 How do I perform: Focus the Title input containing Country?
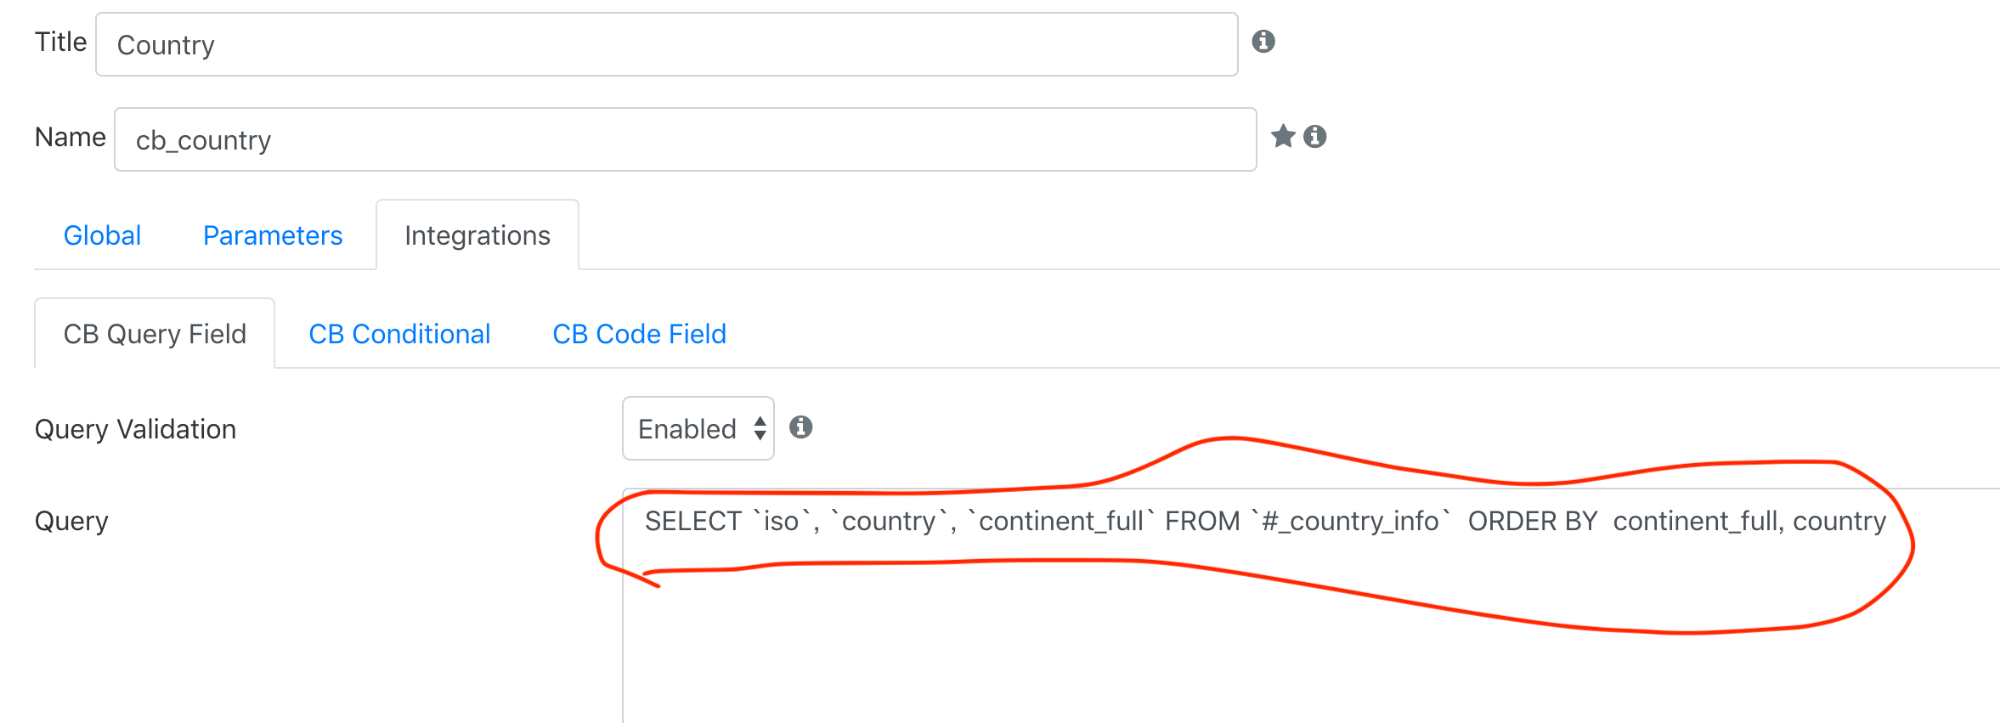667,44
